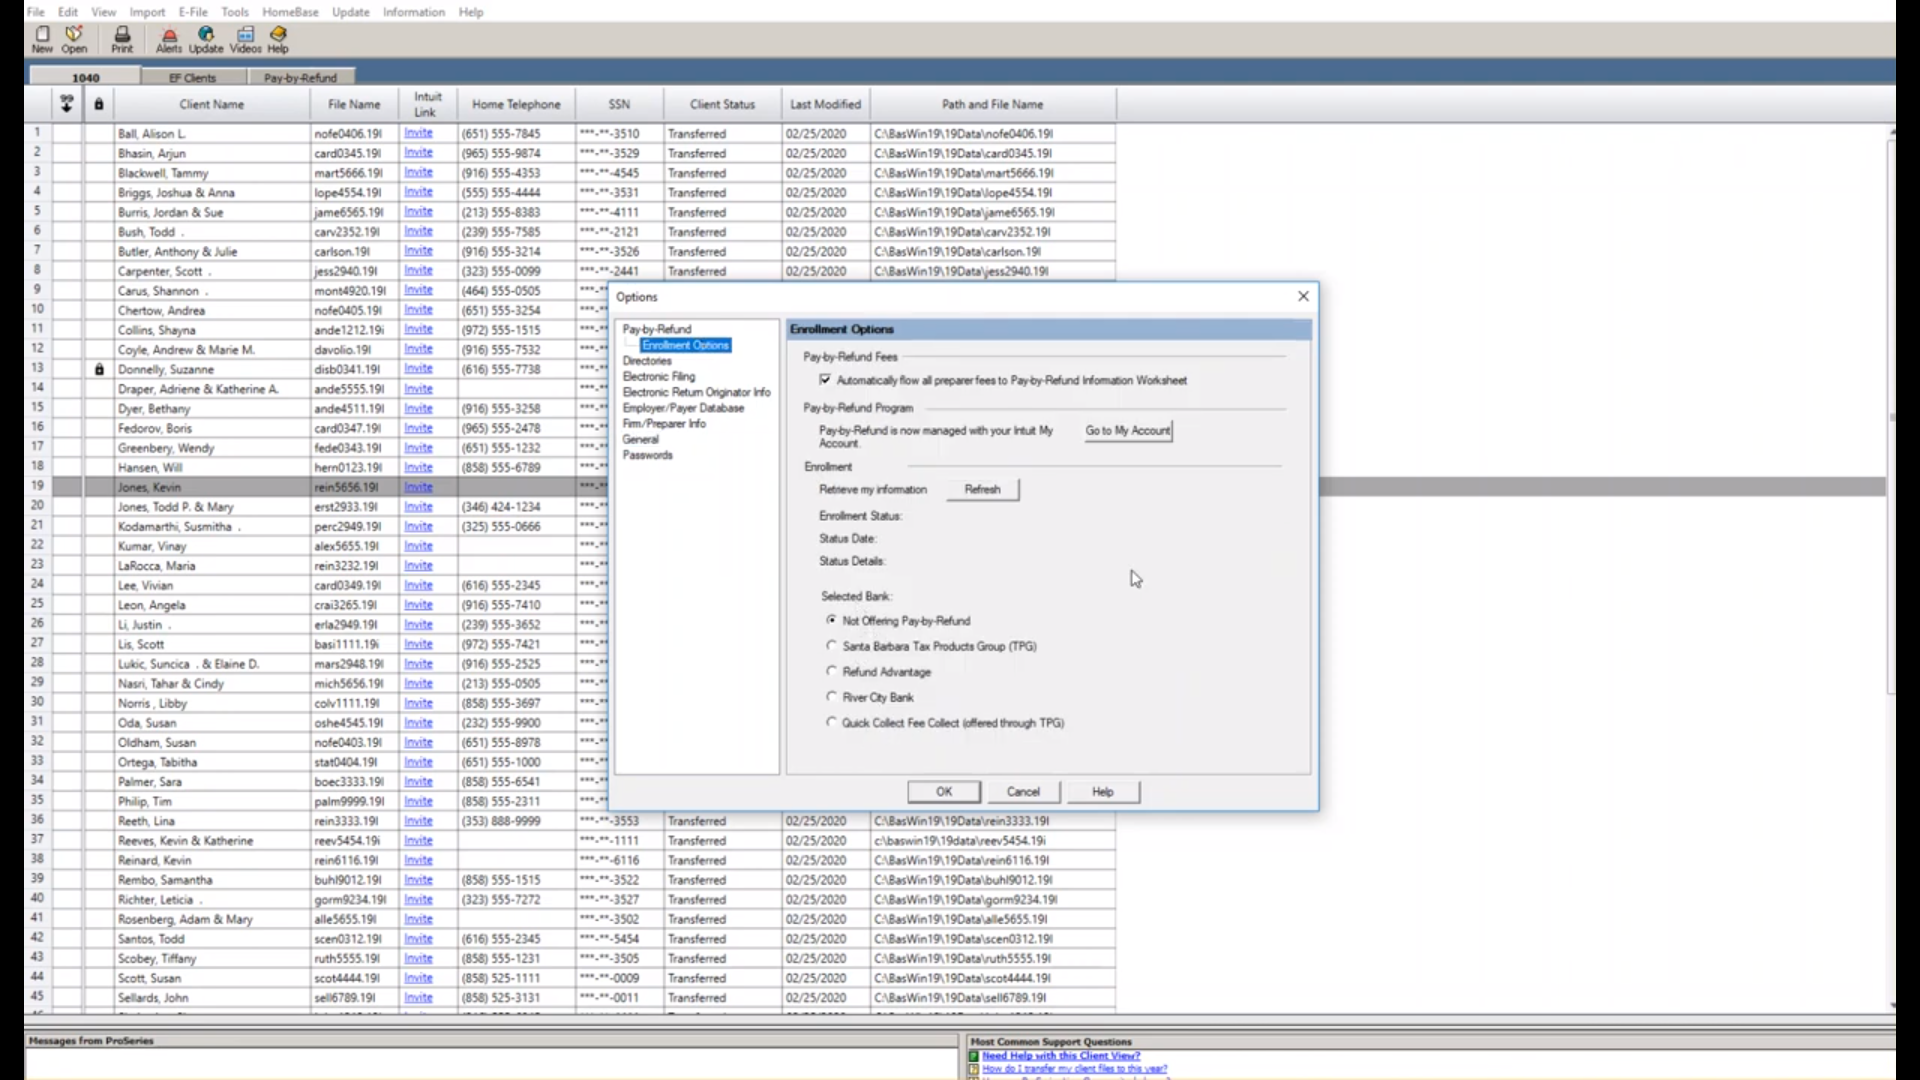Click Invite link for Sellards, John

(418, 998)
